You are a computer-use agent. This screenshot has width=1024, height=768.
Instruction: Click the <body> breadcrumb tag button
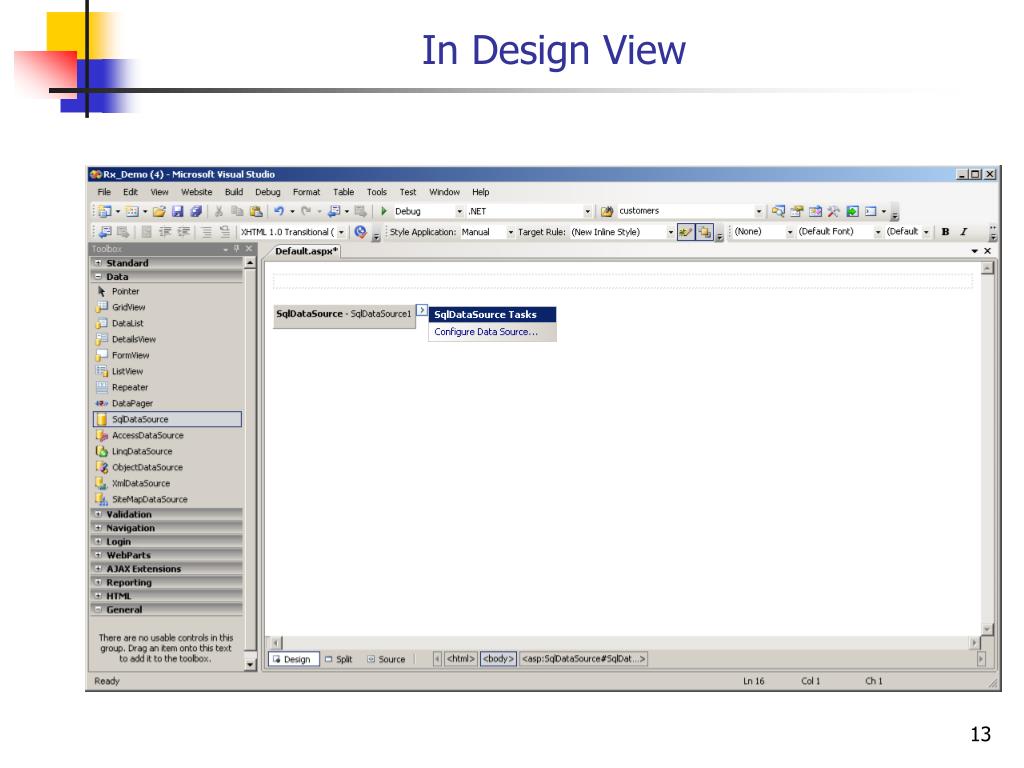click(498, 659)
